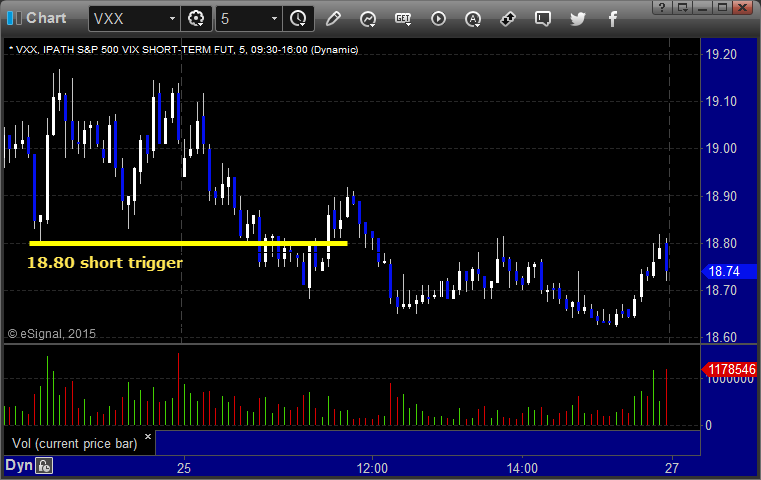Click the Chart window title label

pos(46,18)
